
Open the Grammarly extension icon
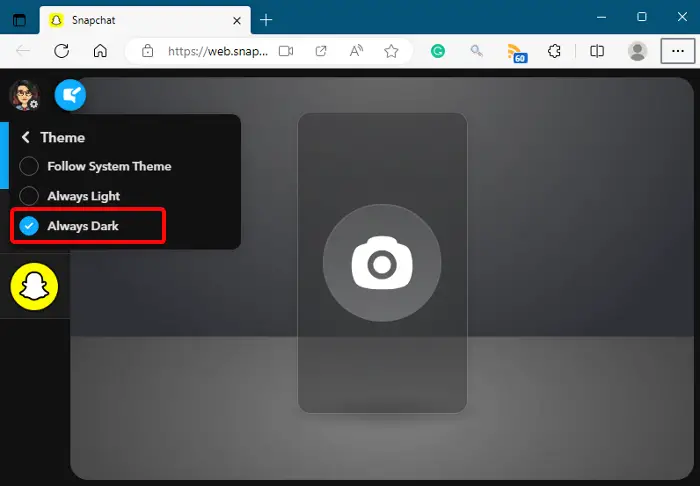(438, 51)
